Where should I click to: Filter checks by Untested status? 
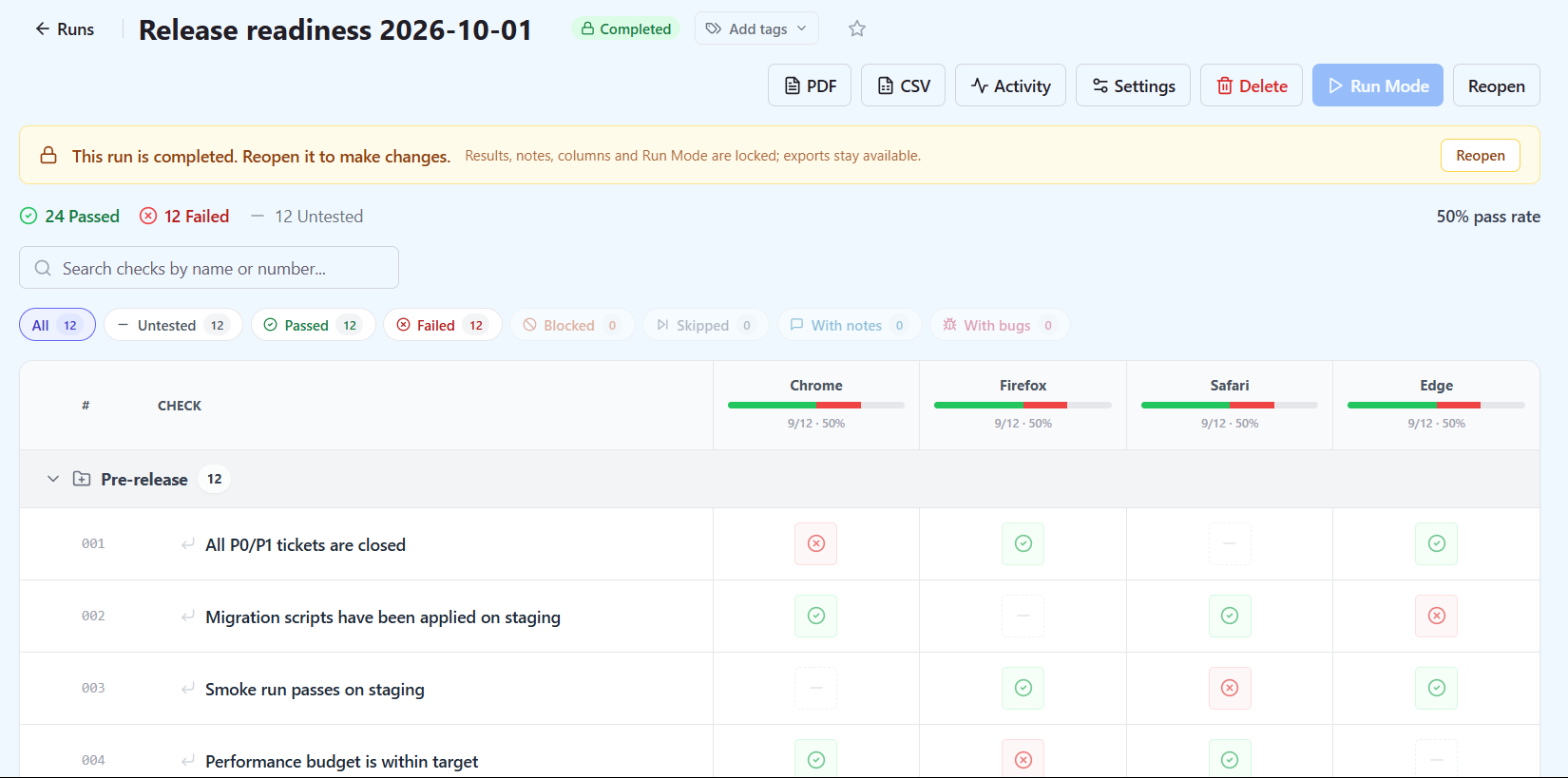[173, 325]
